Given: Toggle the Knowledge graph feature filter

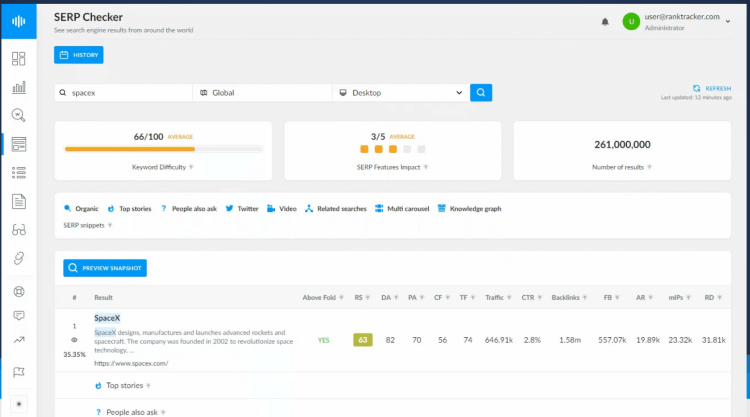Looking at the screenshot, I should 470,208.
